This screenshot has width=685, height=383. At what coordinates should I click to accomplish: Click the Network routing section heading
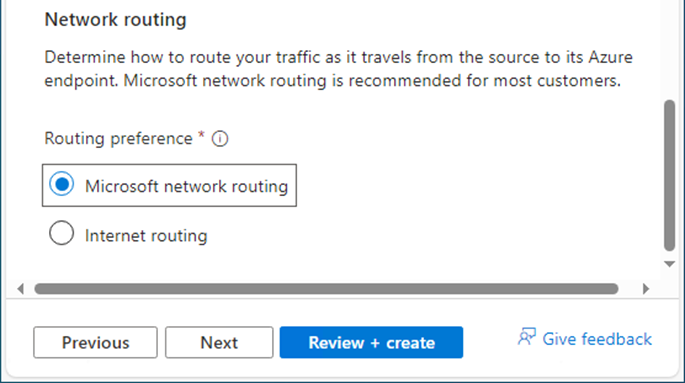tap(116, 20)
